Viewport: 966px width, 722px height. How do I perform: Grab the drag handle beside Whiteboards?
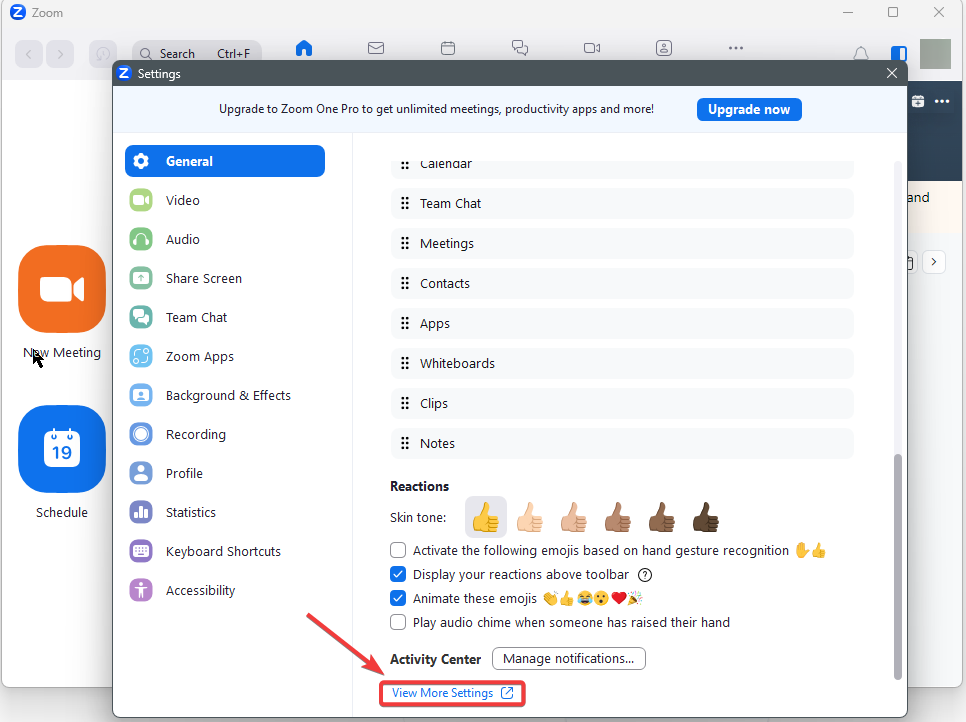405,363
